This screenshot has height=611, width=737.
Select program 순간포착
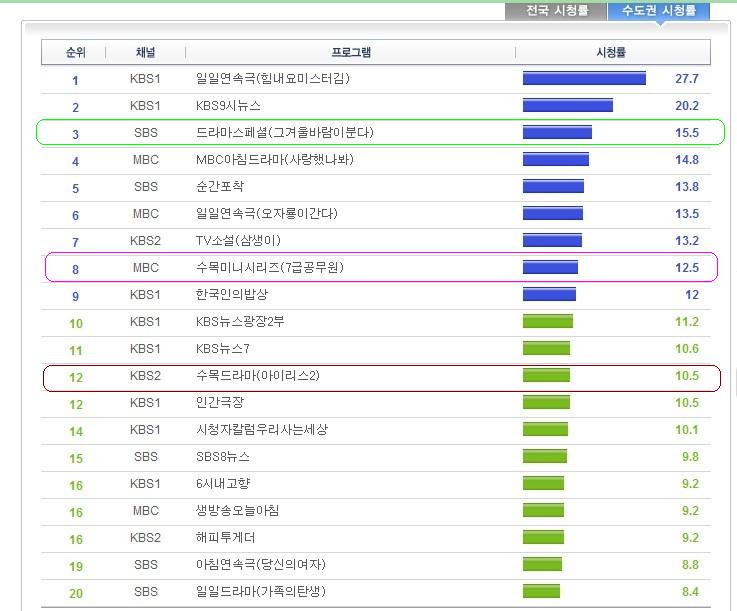pyautogui.click(x=220, y=187)
